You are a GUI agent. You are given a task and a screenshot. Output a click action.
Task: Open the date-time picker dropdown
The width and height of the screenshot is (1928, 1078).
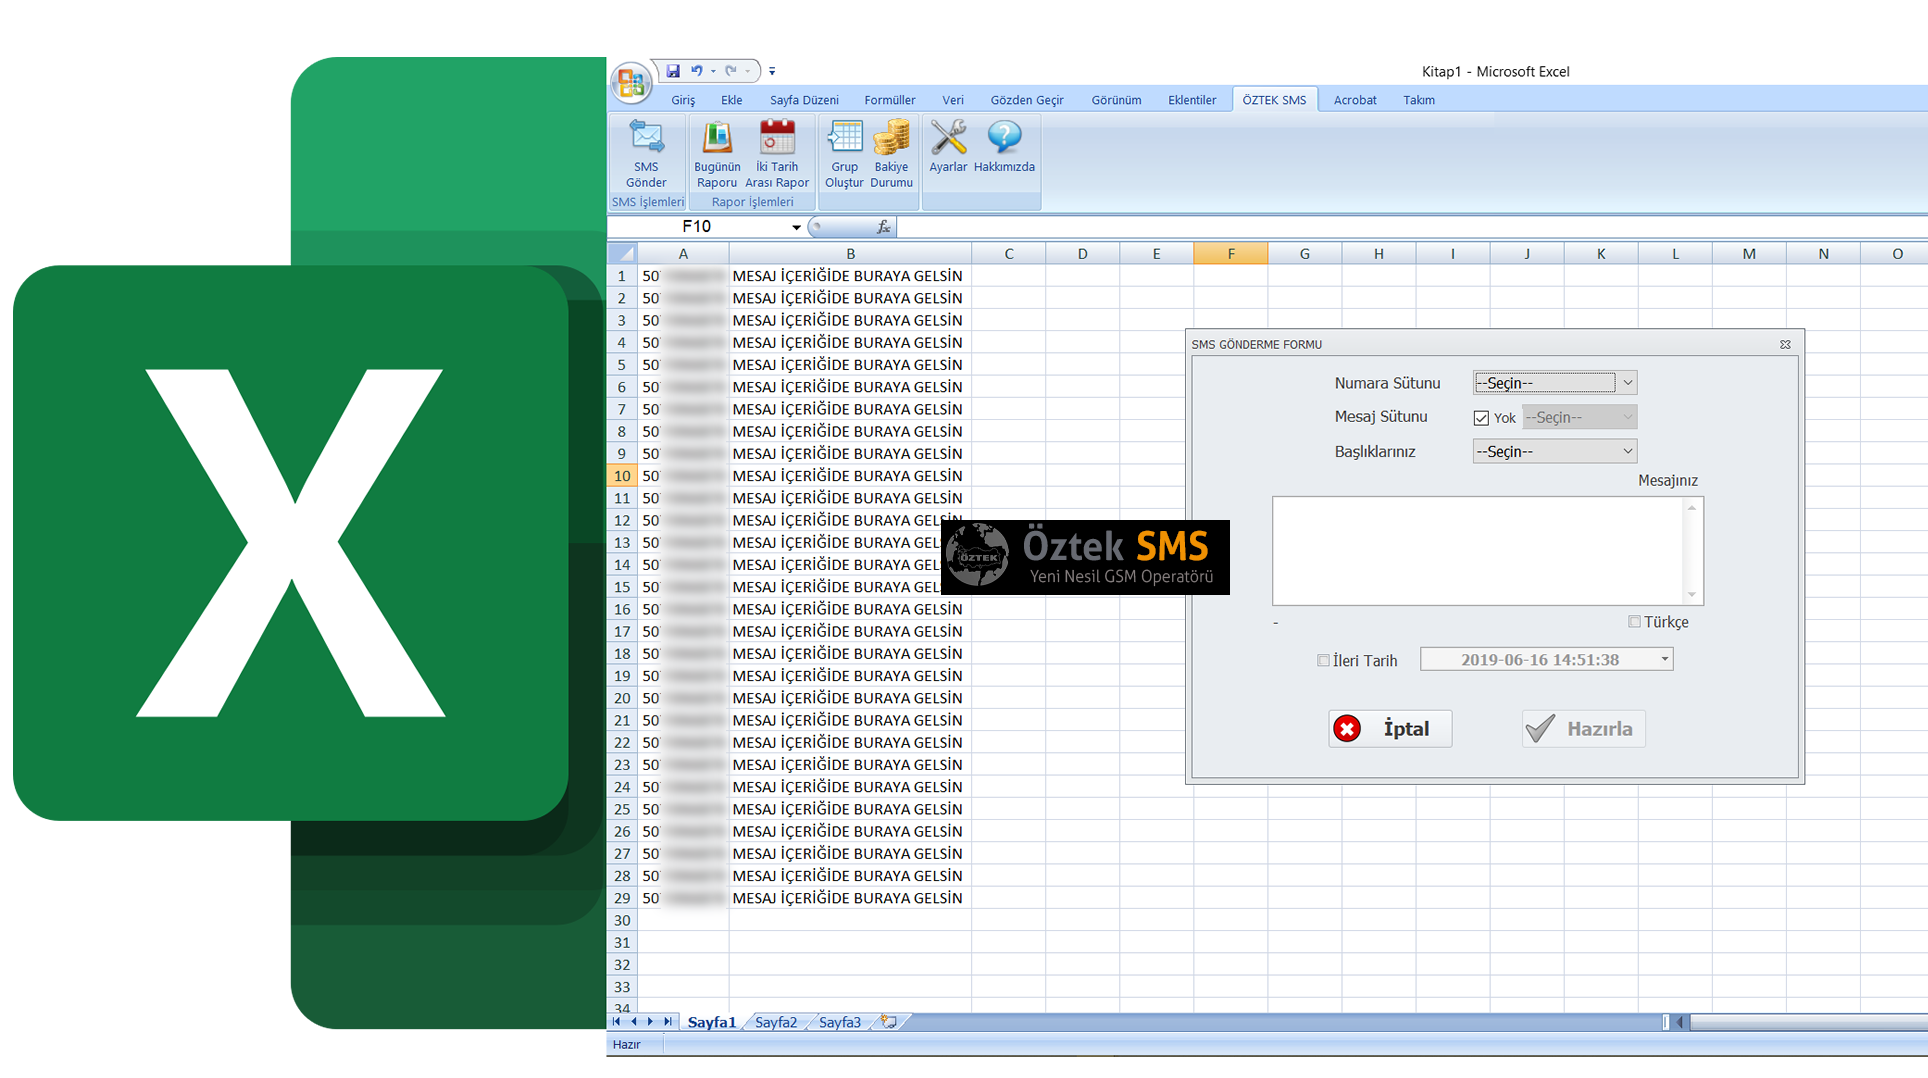point(1664,659)
